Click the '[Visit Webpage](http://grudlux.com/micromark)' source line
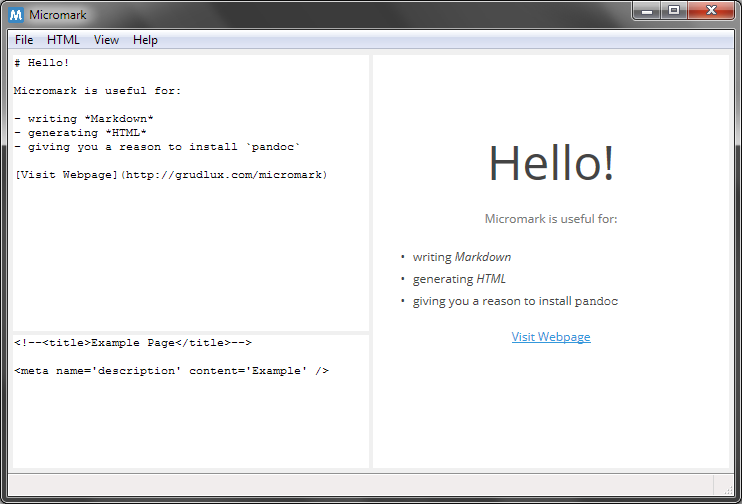Screen dimensions: 742x504 pyautogui.click(x=171, y=175)
